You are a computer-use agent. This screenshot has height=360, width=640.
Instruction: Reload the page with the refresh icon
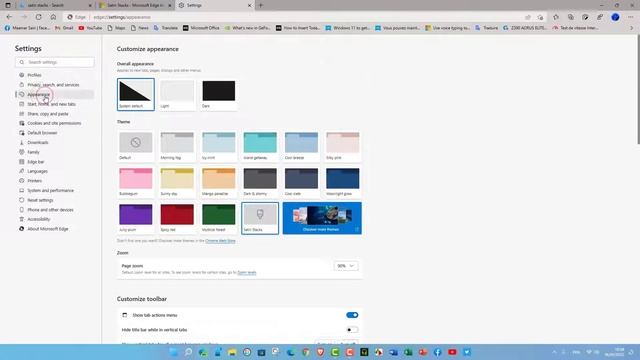tap(38, 17)
